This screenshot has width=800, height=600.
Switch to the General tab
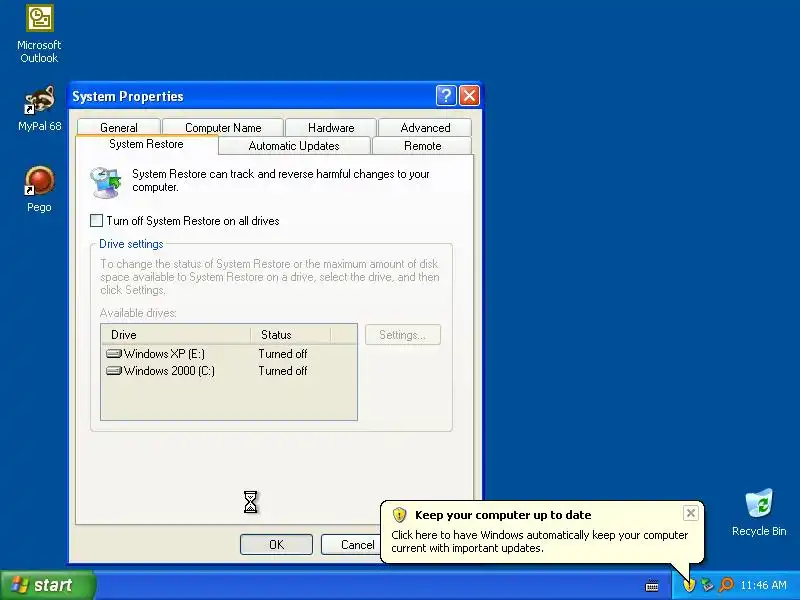coord(119,128)
